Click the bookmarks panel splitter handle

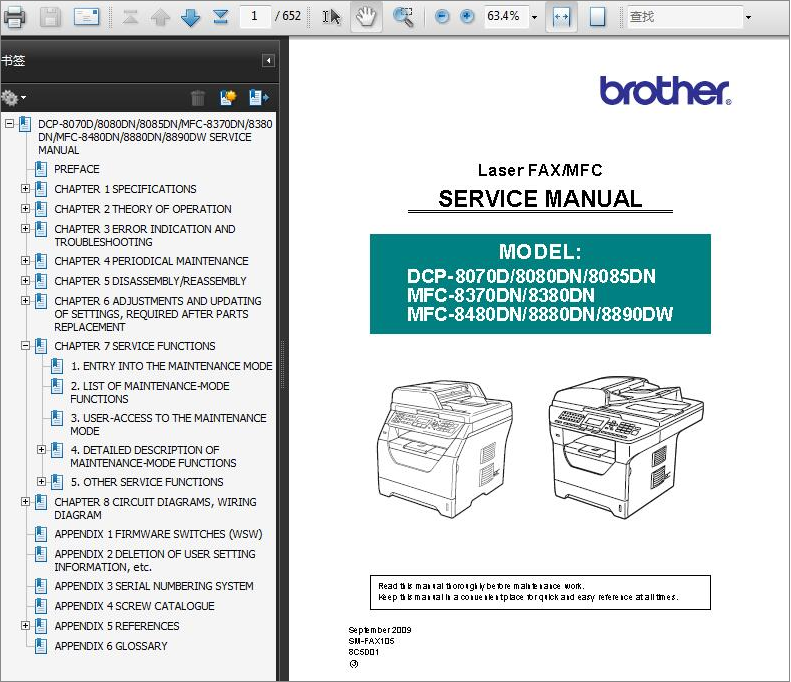(282, 364)
